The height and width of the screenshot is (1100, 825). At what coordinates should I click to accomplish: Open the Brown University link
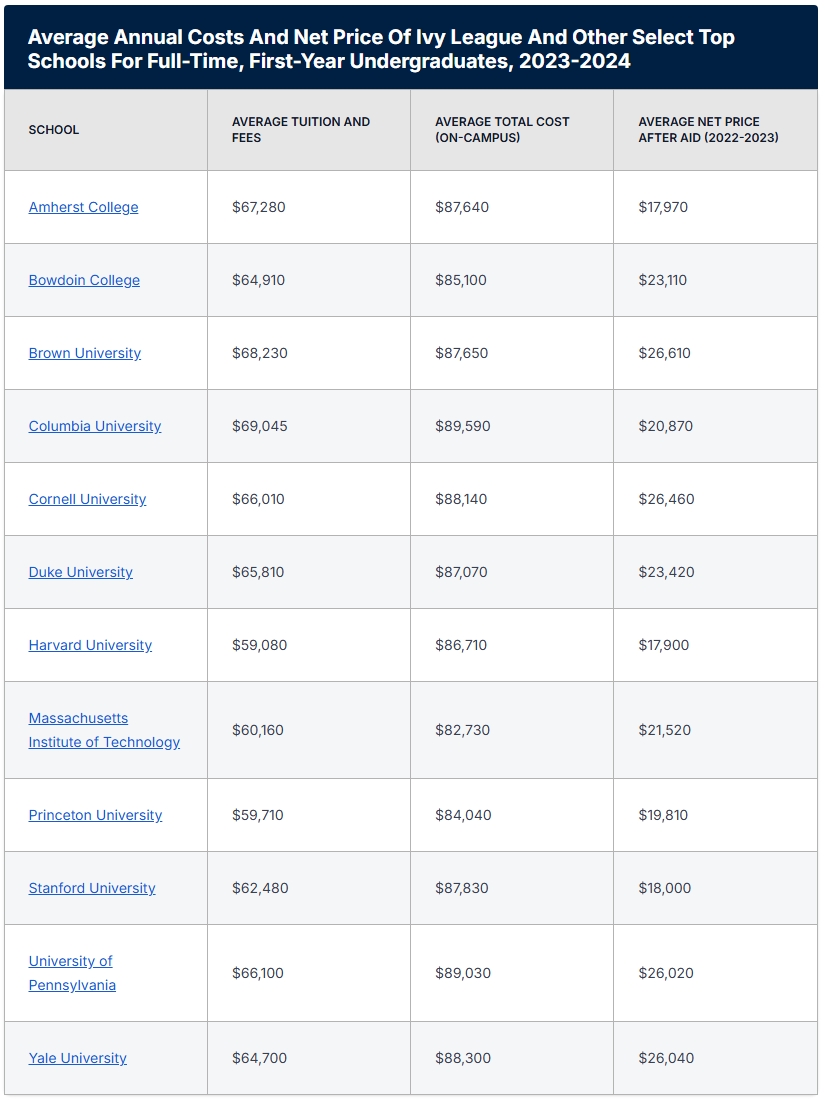click(85, 353)
